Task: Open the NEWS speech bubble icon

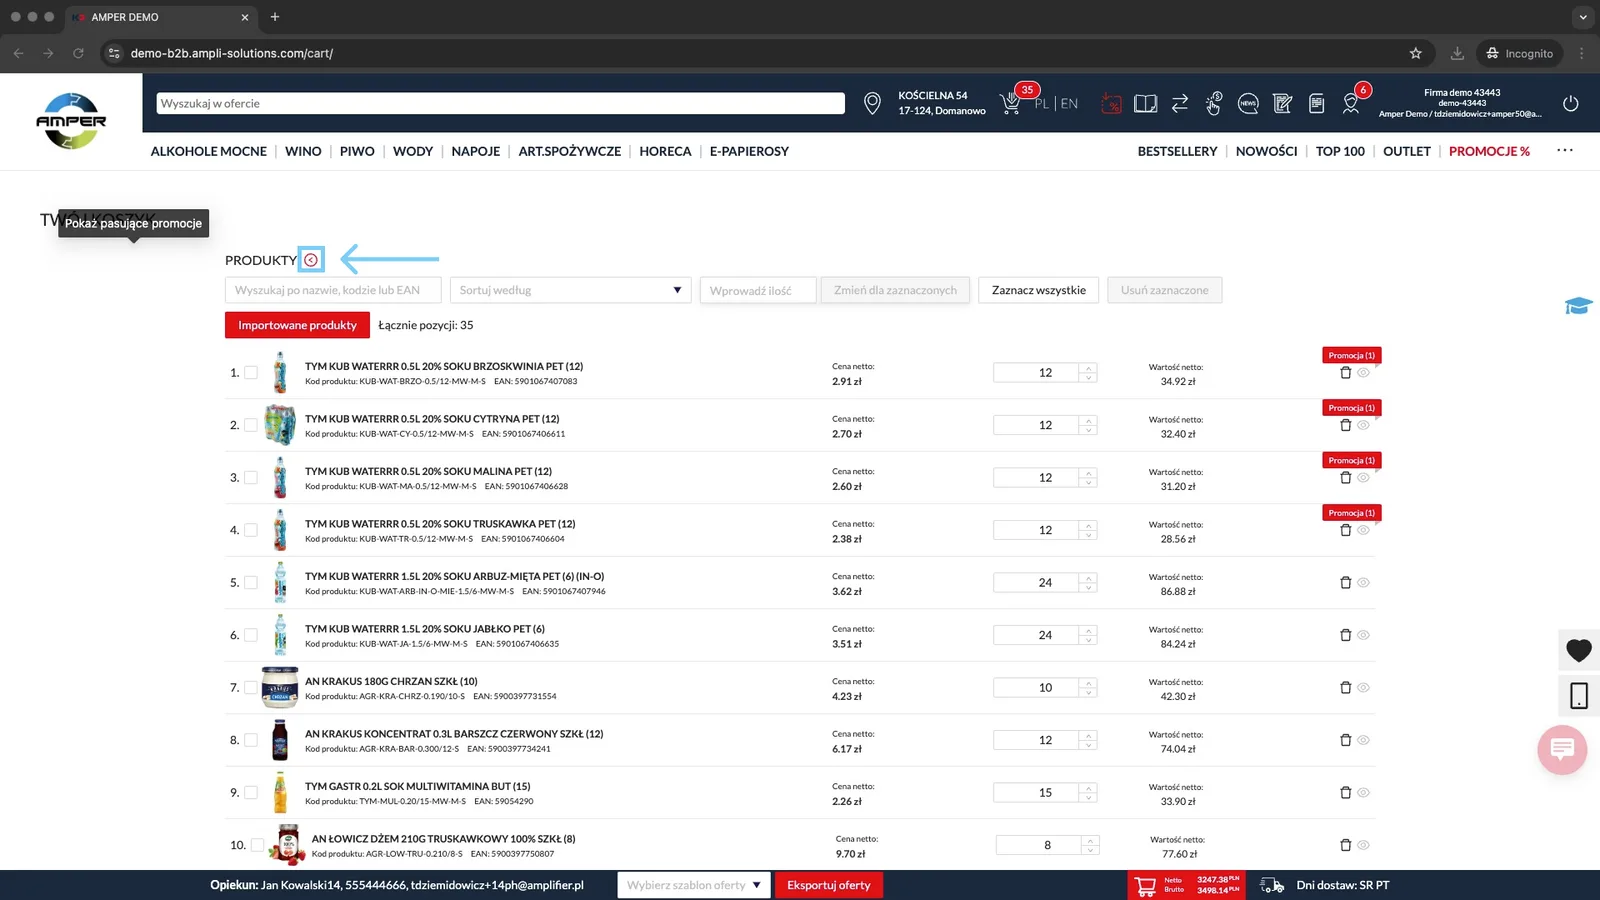Action: coord(1248,103)
